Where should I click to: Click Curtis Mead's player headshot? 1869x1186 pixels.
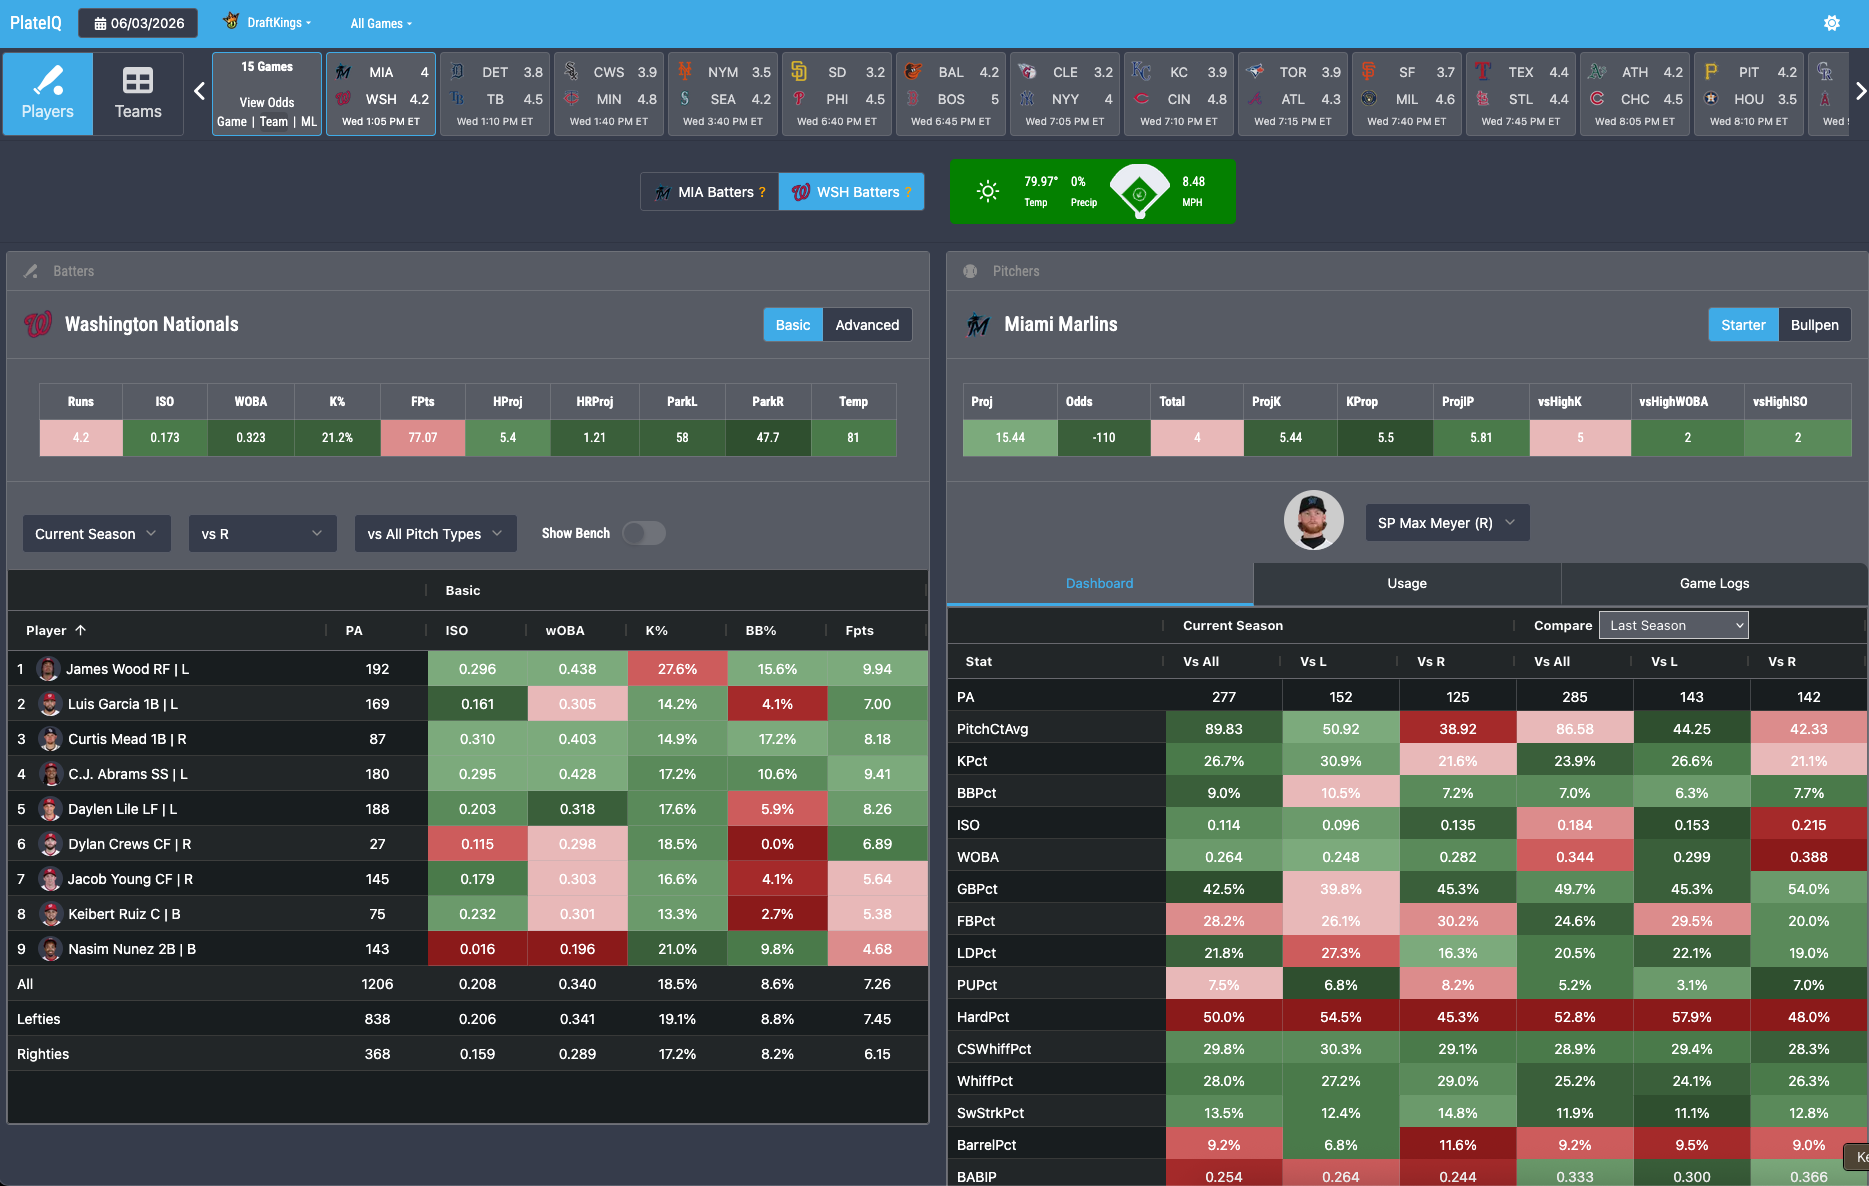(50, 739)
